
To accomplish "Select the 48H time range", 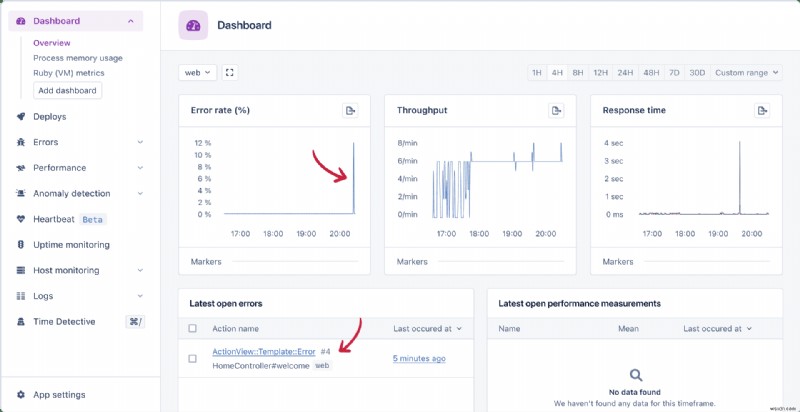I will (651, 72).
